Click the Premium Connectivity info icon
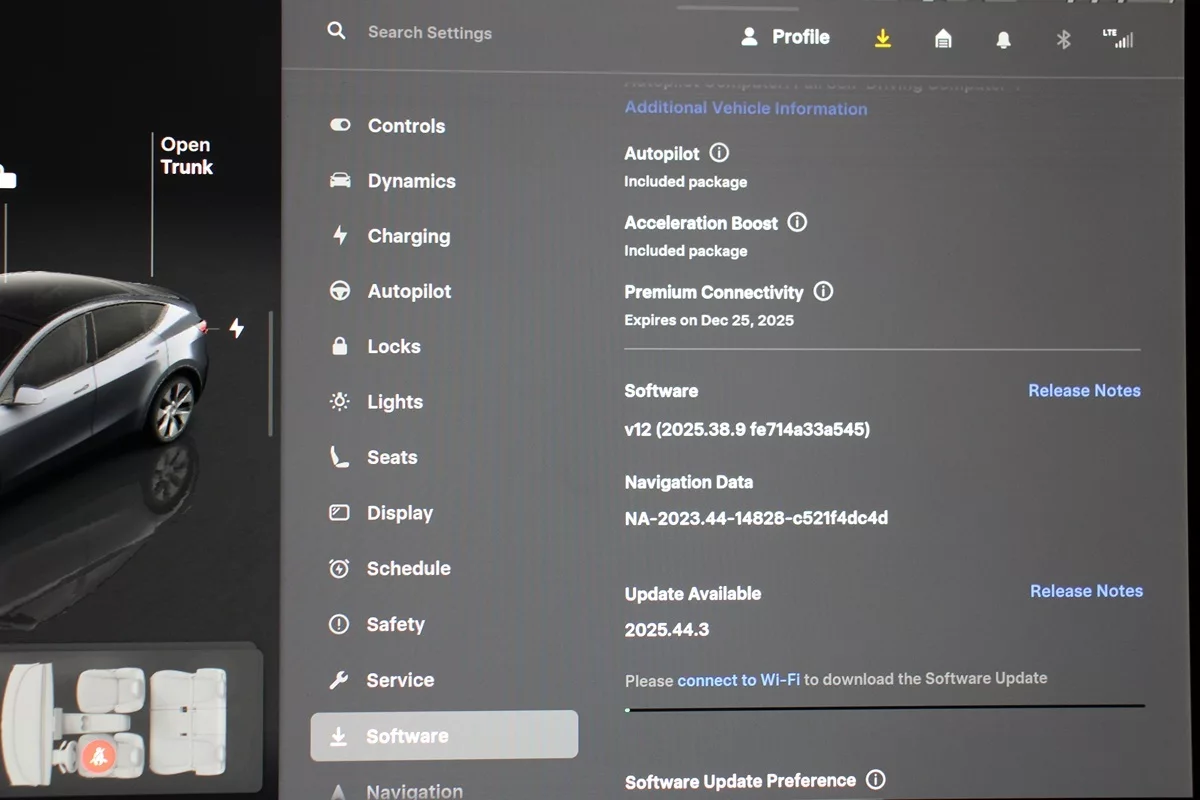 pyautogui.click(x=823, y=291)
